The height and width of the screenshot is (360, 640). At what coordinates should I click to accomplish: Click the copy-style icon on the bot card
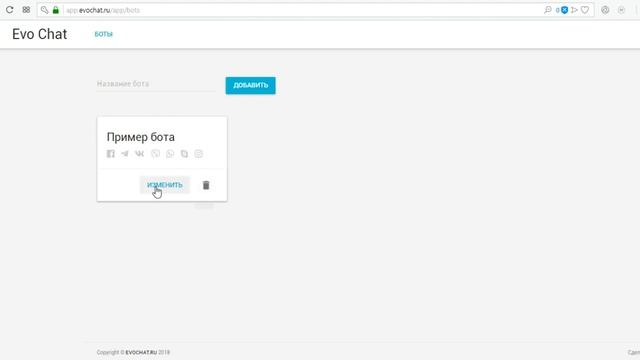click(184, 154)
